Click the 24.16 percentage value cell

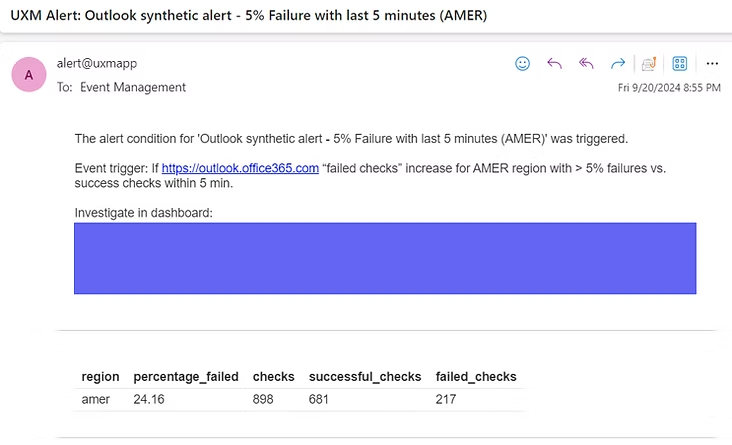coord(149,399)
